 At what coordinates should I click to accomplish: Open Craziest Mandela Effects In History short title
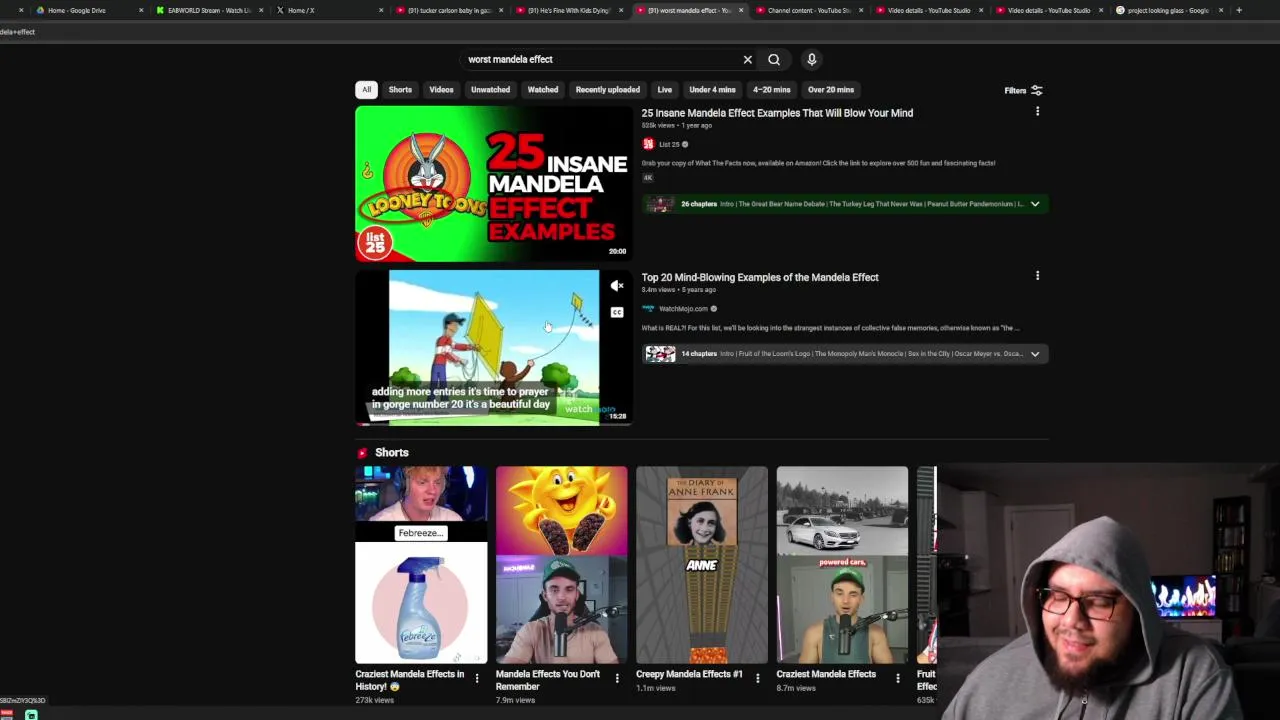(x=410, y=680)
